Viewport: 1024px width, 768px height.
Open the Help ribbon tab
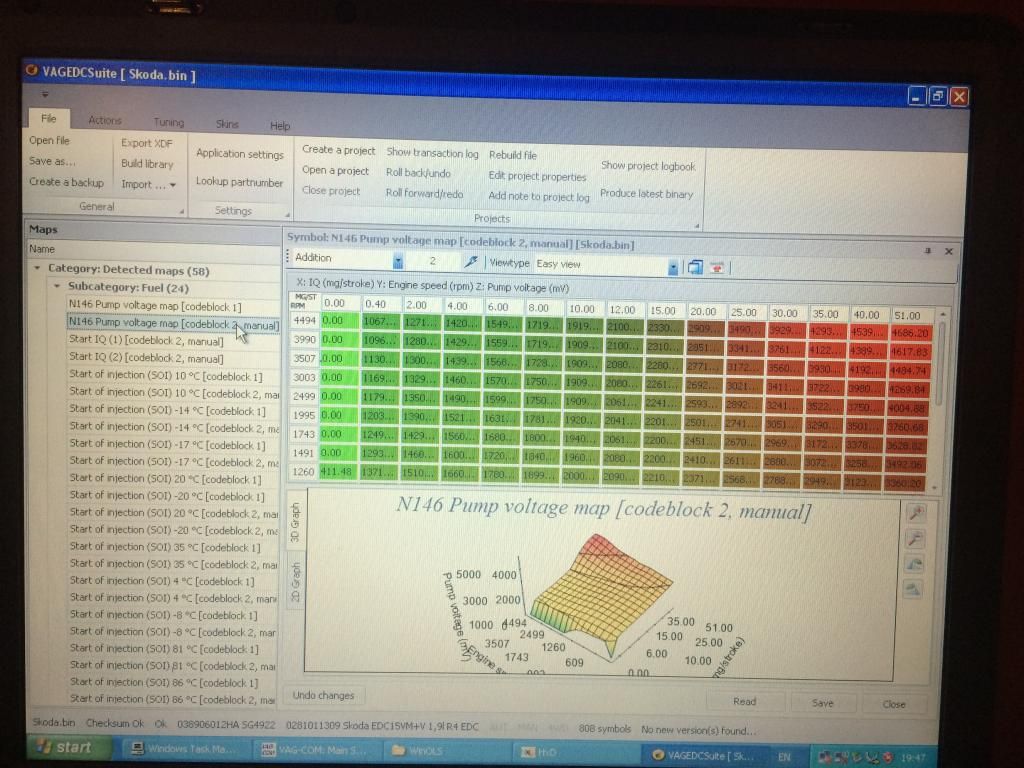click(280, 126)
